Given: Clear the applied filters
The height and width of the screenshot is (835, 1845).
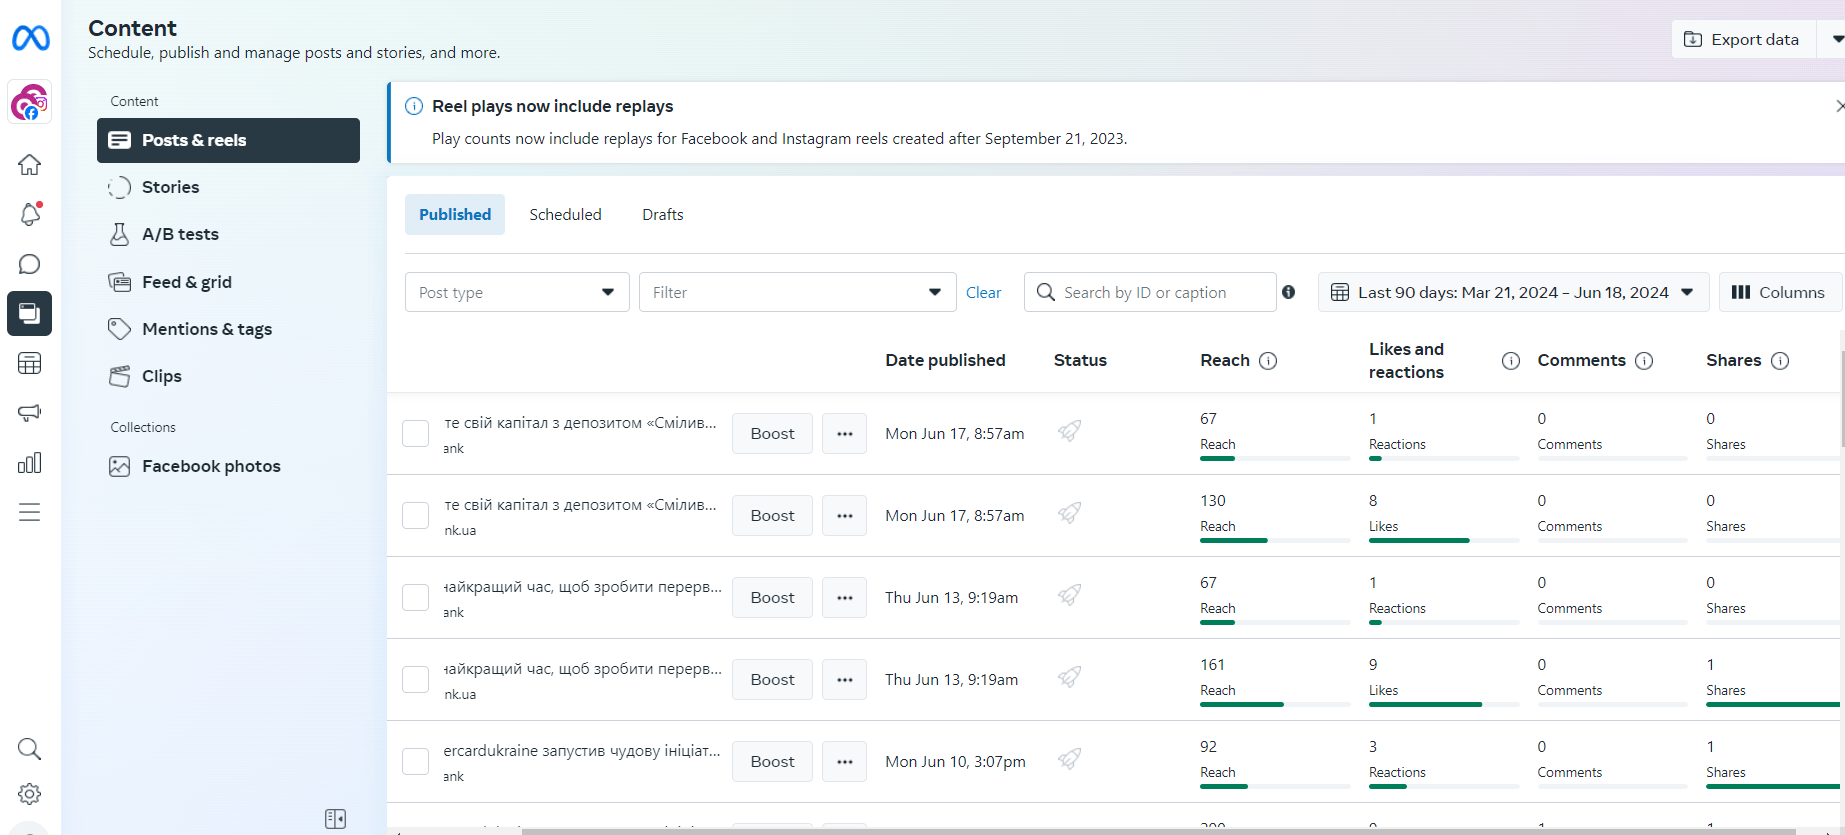Looking at the screenshot, I should point(984,292).
